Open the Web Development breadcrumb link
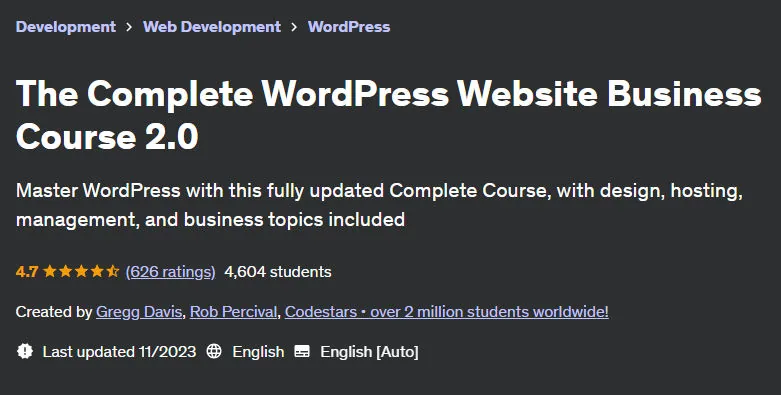 (212, 26)
